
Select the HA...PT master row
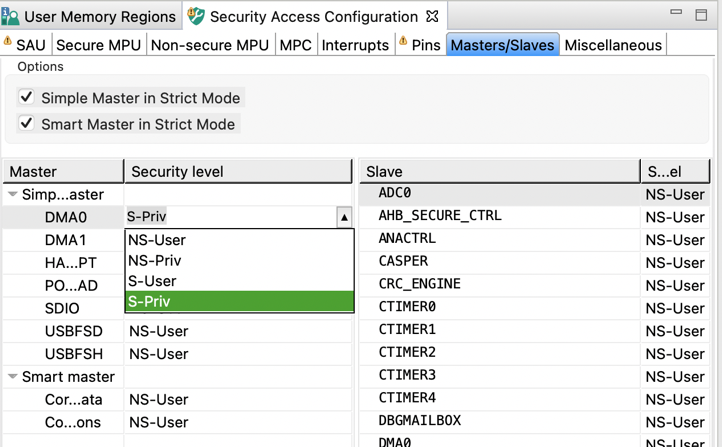64,262
